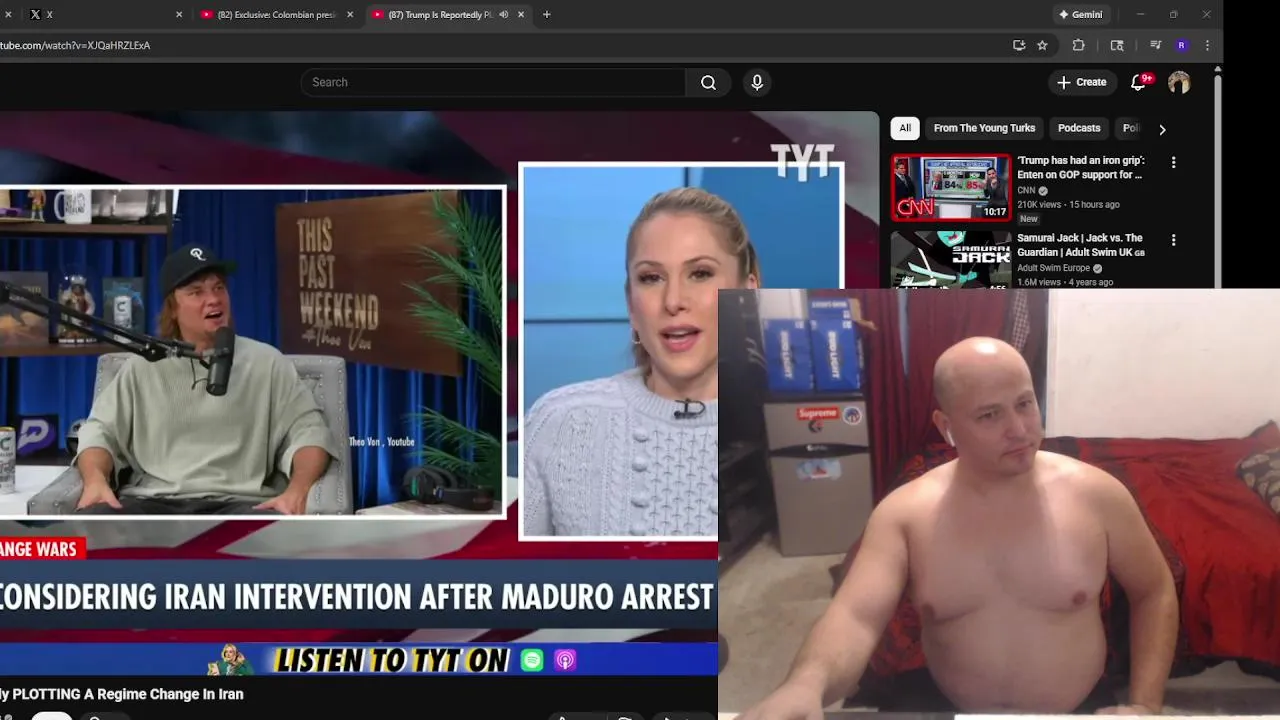Click the URL address bar

pos(500,45)
